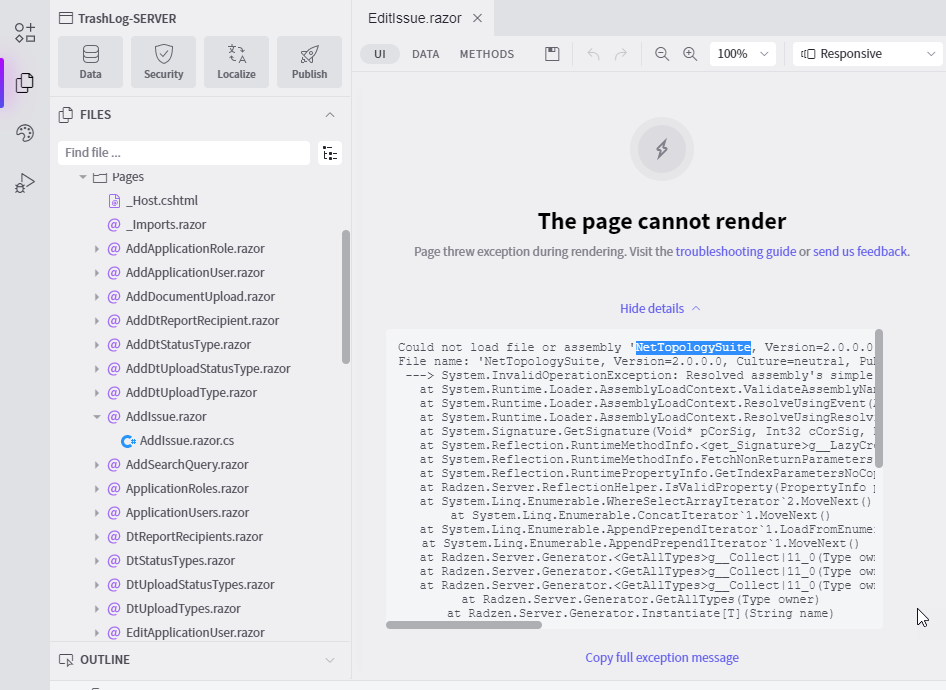Collapse the FILES panel section
Viewport: 946px width, 690px height.
(330, 115)
